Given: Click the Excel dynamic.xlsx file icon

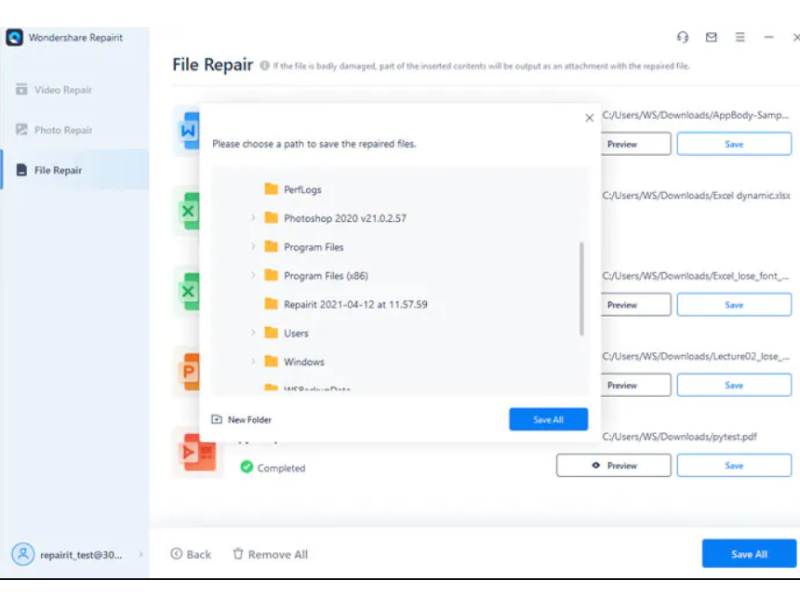Looking at the screenshot, I should [x=188, y=211].
